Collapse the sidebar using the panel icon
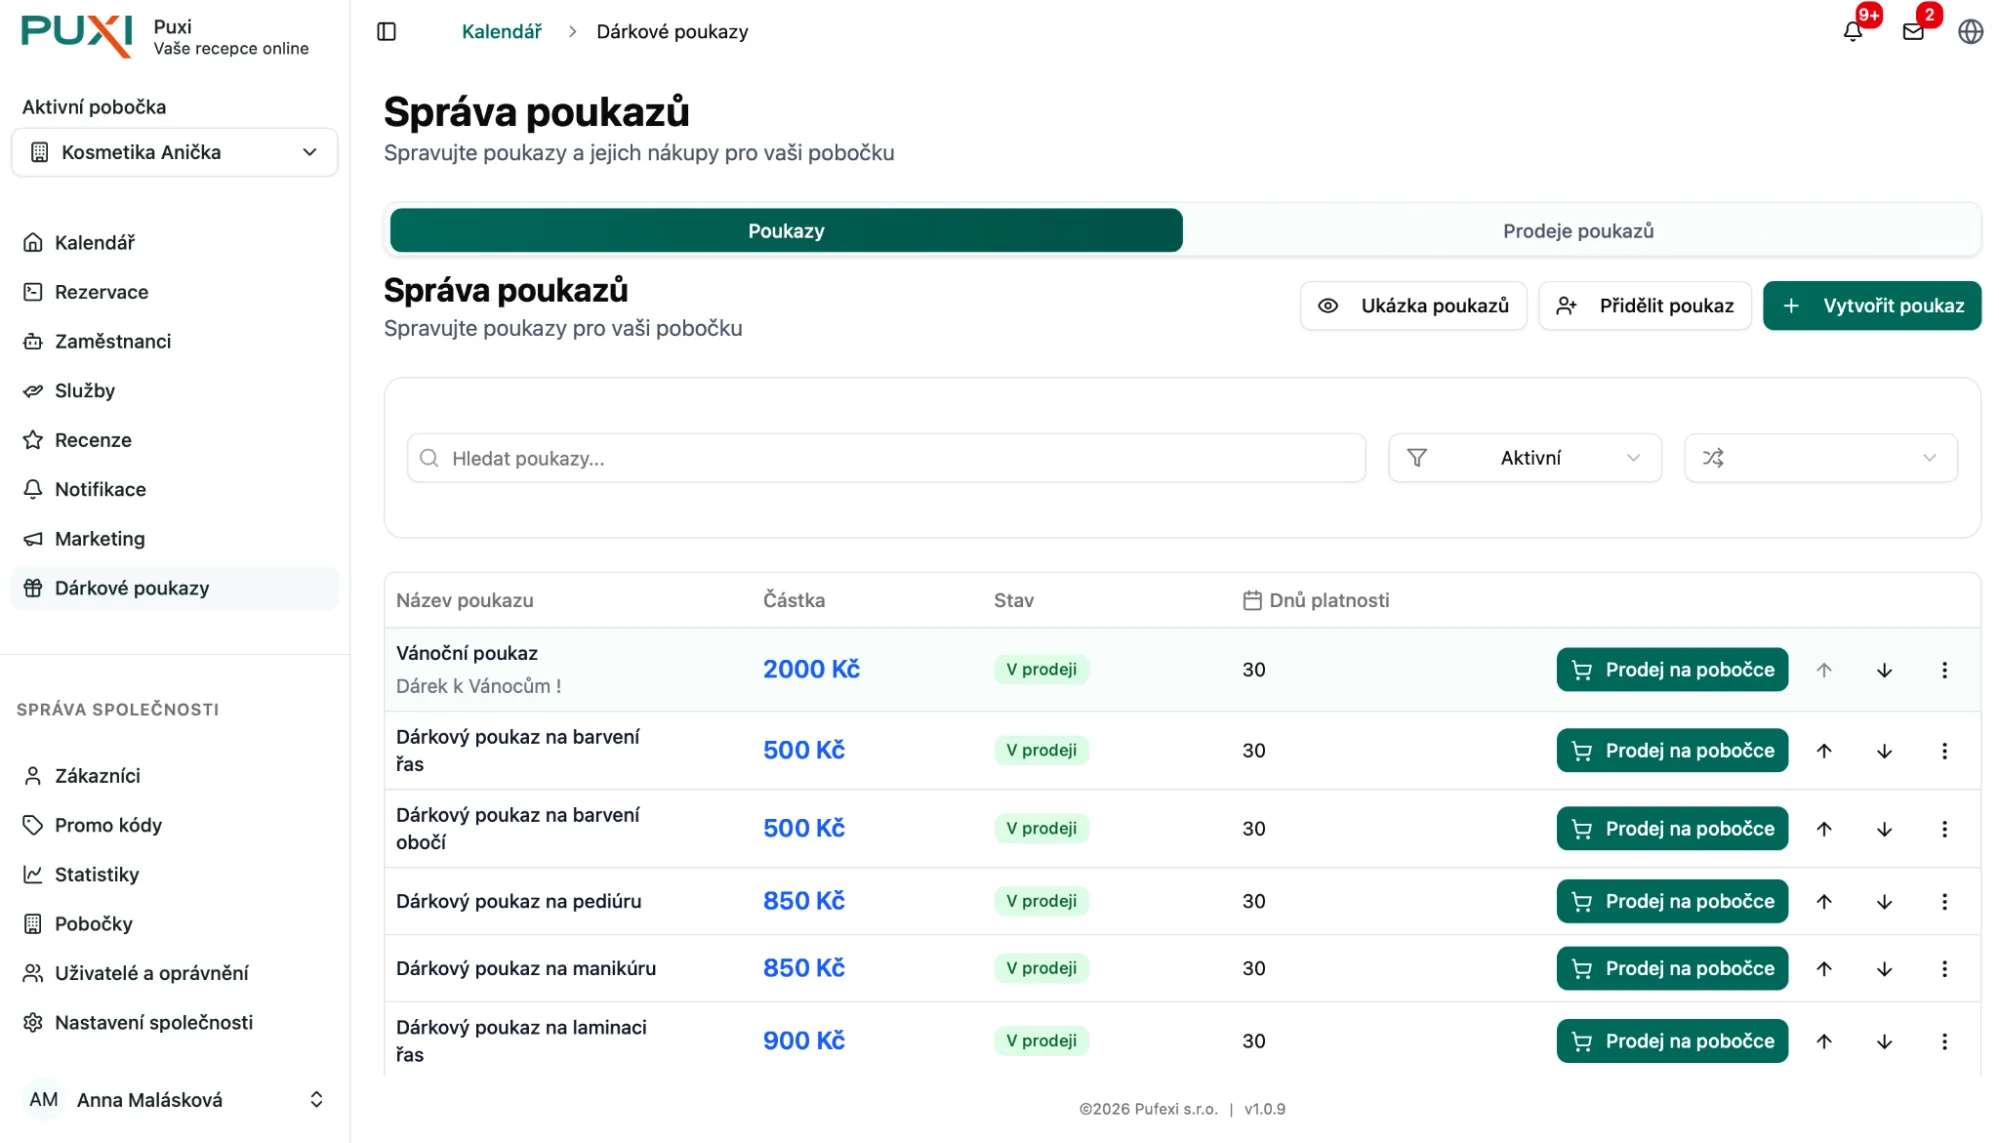The image size is (1999, 1143). 386,31
